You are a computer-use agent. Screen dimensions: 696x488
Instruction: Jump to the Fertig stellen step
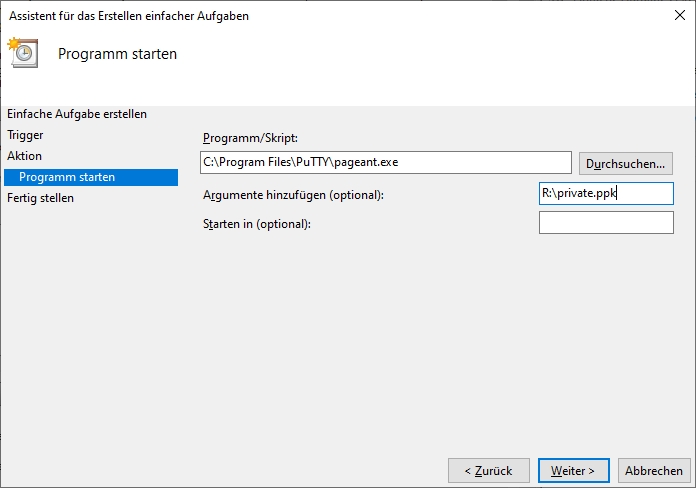click(x=41, y=198)
